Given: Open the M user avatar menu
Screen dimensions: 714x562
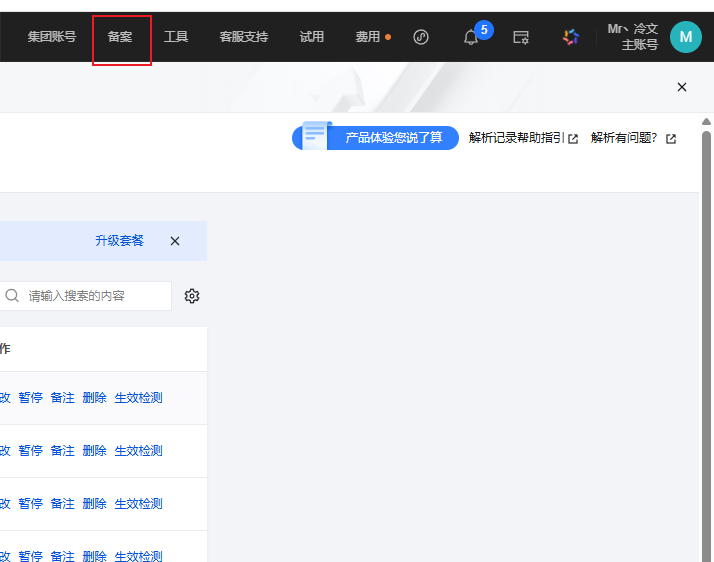Looking at the screenshot, I should coord(685,37).
